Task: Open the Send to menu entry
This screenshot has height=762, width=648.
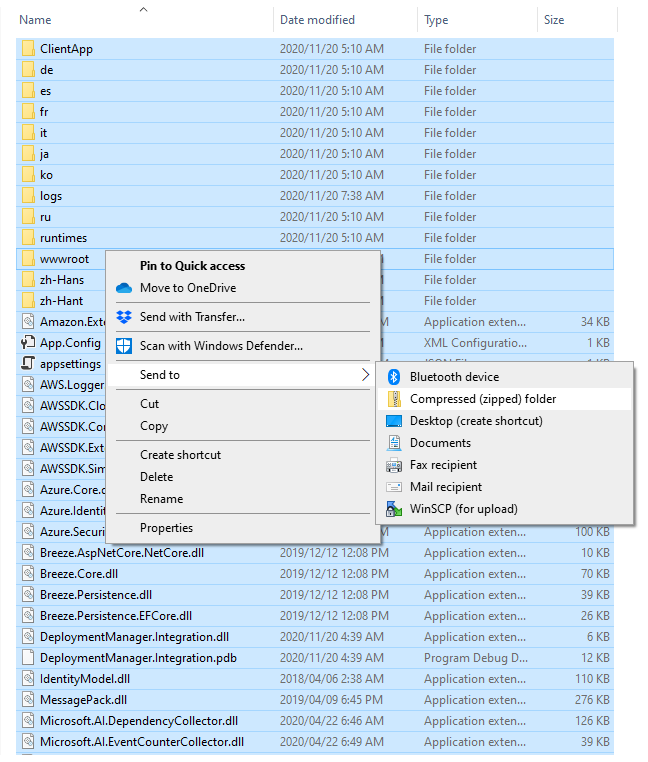Action: click(x=241, y=375)
